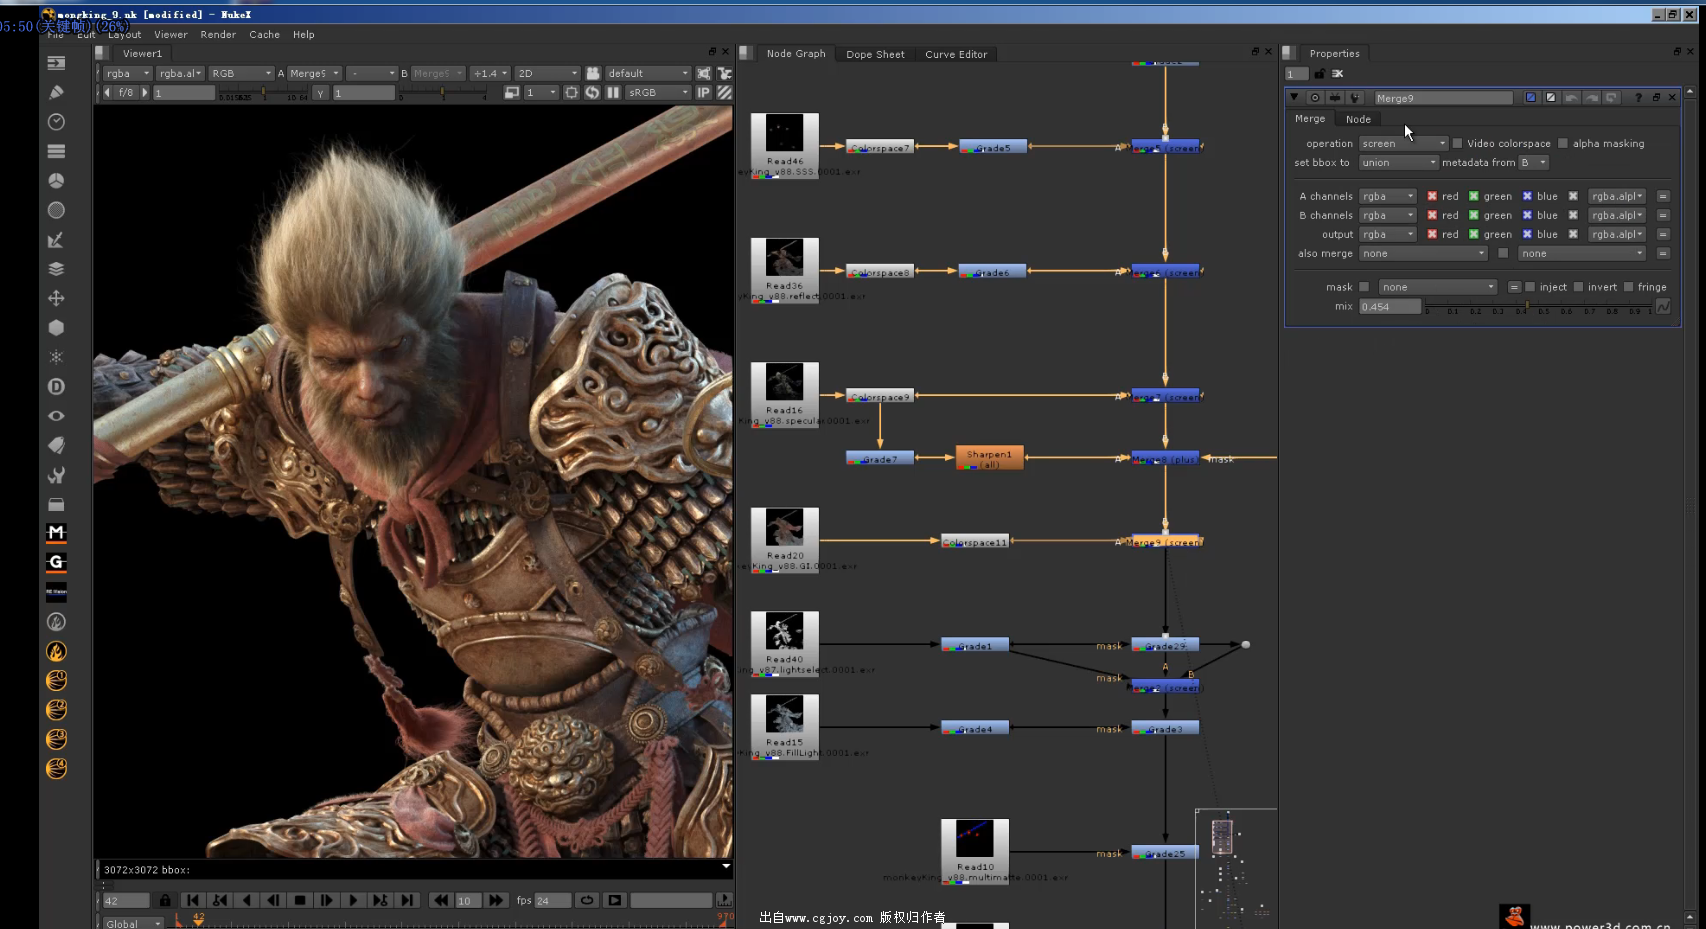Click the timeline loop mode button
This screenshot has height=929, width=1706.
[x=587, y=900]
